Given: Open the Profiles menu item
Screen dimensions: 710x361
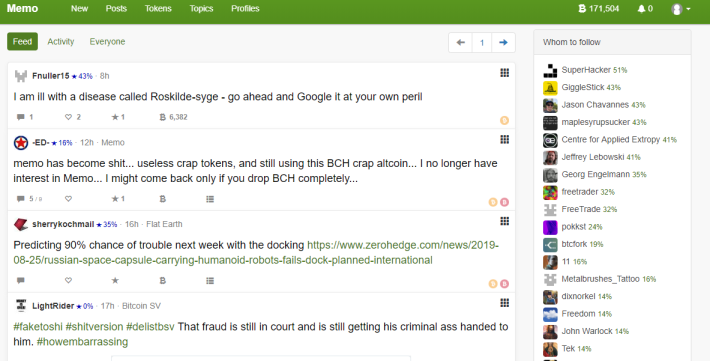Looking at the screenshot, I should pos(245,9).
